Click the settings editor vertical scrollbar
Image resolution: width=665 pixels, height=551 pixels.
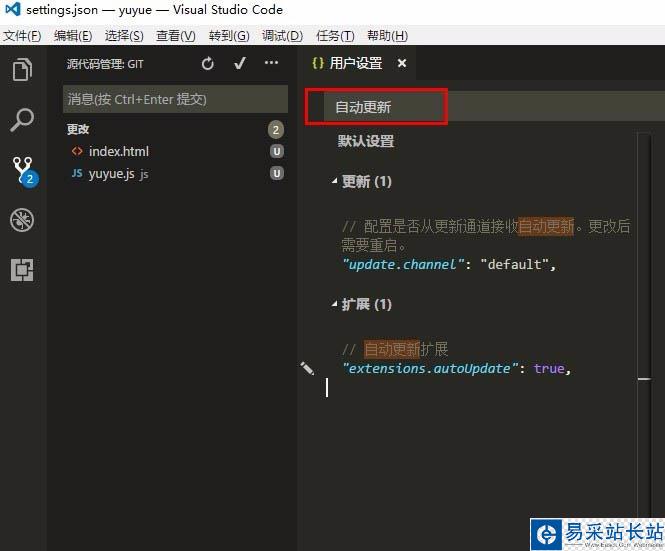point(644,322)
